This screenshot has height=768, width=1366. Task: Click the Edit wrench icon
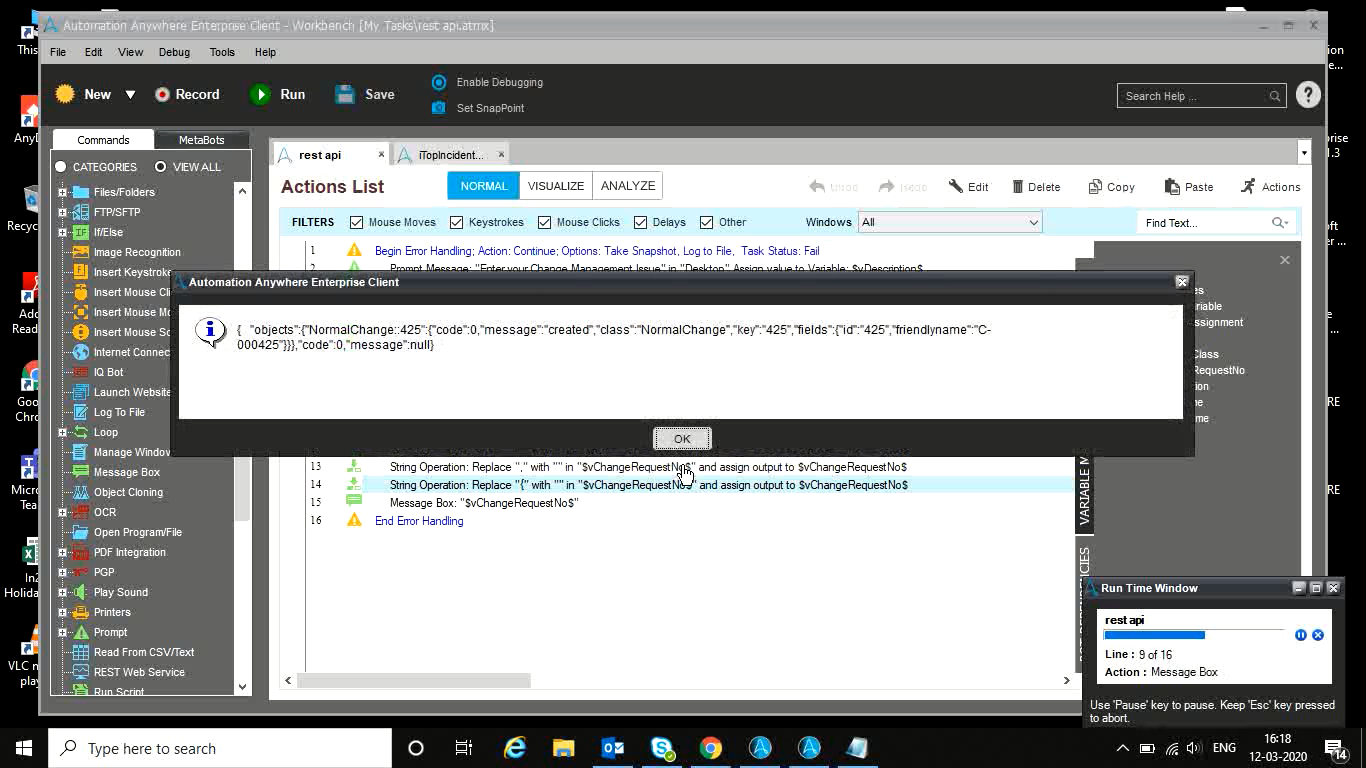(956, 186)
